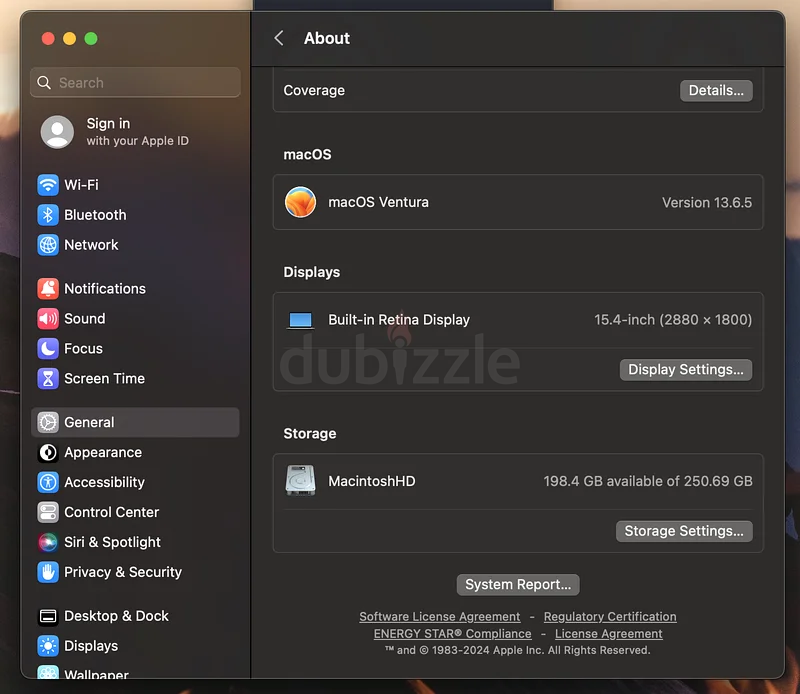Click the General gear icon
Screen dimensions: 800x694
48,423
